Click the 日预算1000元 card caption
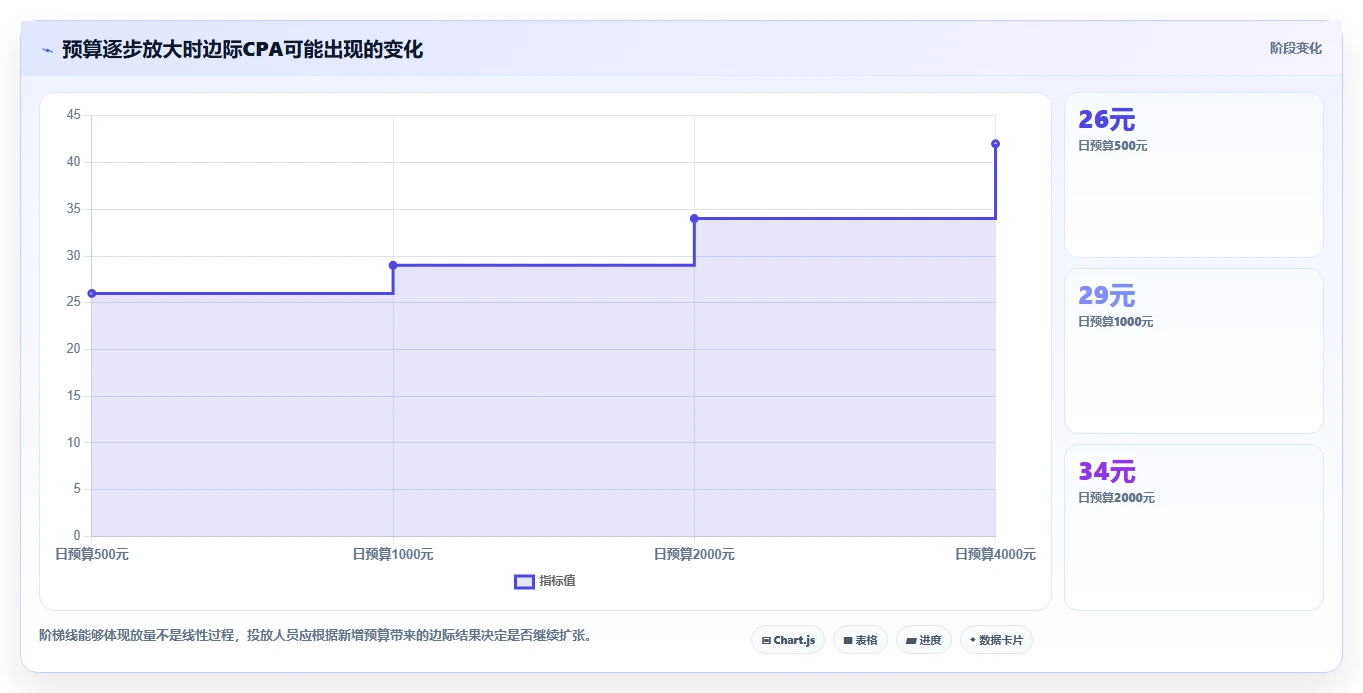Viewport: 1363px width, 693px height. pyautogui.click(x=1116, y=322)
